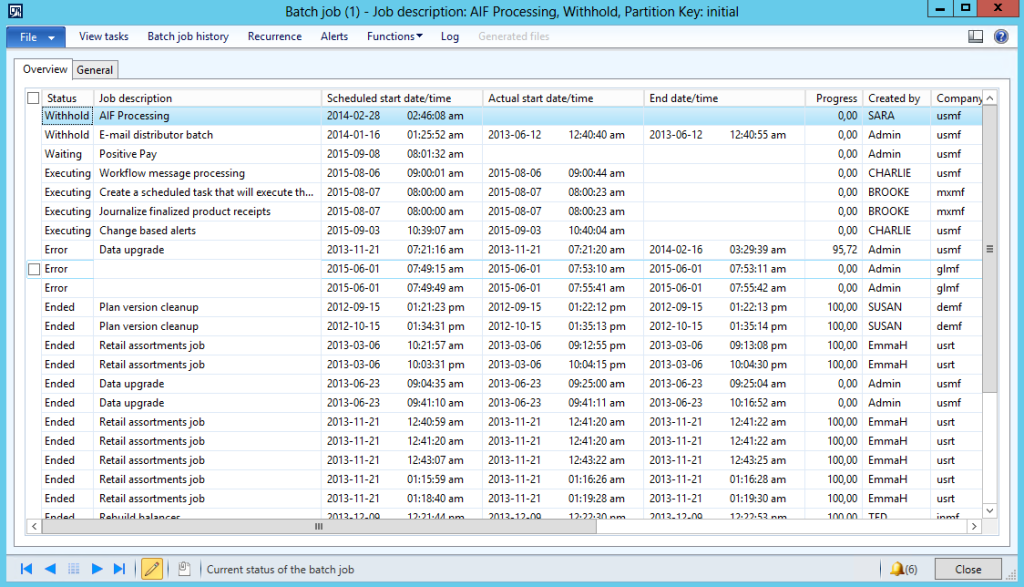Sort by Scheduled start date/time header
1024x587 pixels.
coord(402,98)
